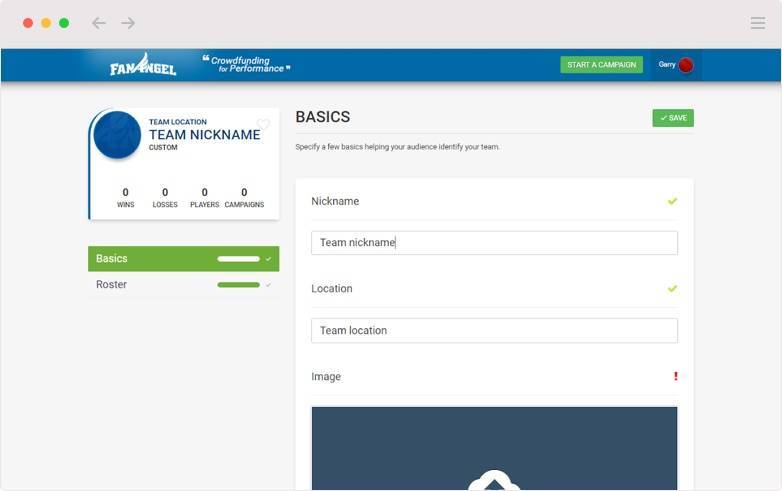Click the green checkmark beside Nickname
This screenshot has width=782, height=491.
[x=672, y=201]
